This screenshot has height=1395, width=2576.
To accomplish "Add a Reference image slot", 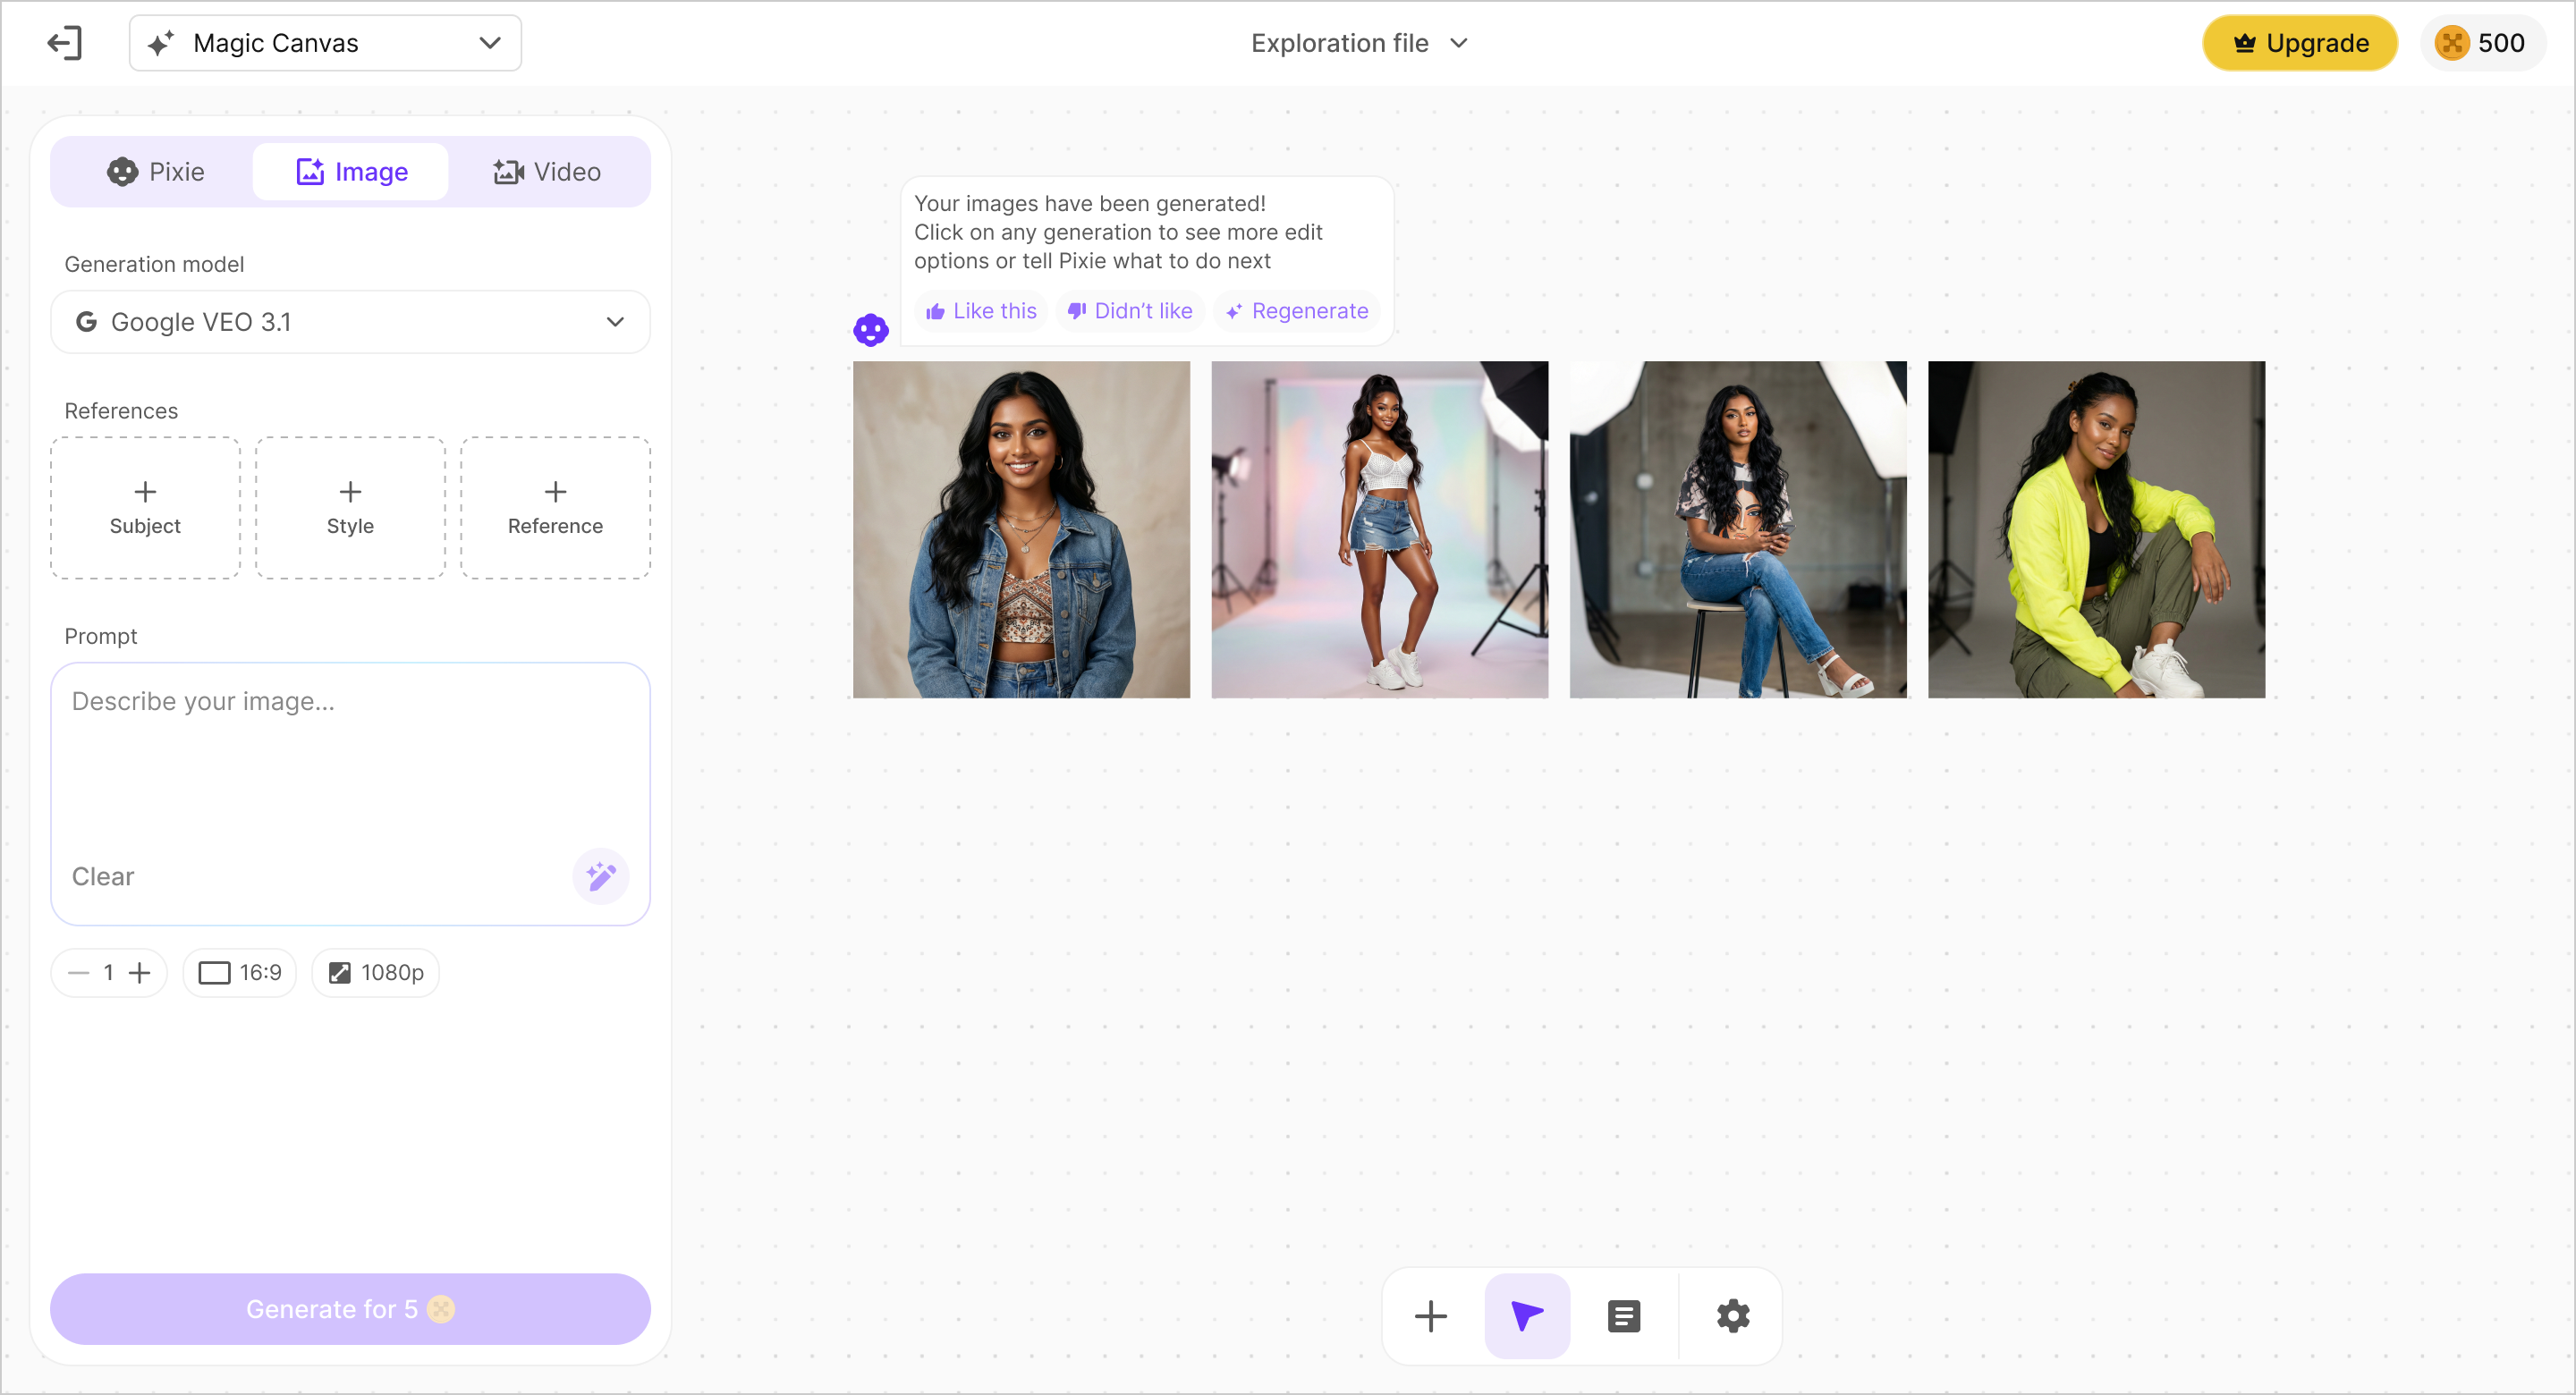I will (555, 508).
